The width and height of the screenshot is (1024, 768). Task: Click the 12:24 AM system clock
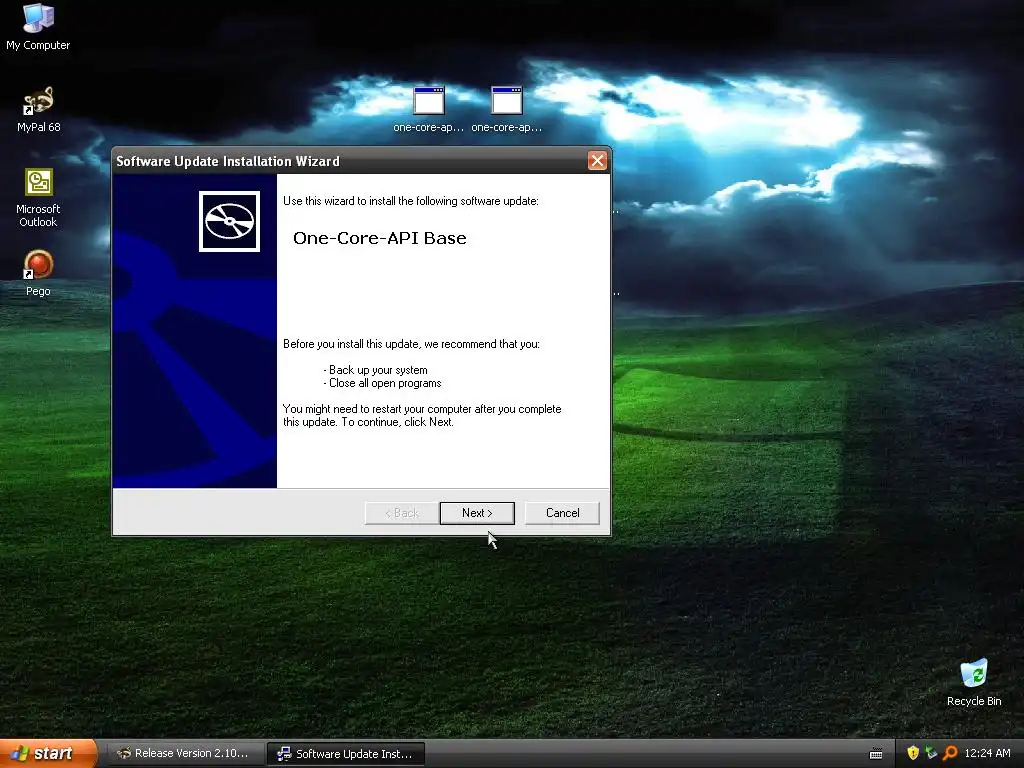coord(987,753)
